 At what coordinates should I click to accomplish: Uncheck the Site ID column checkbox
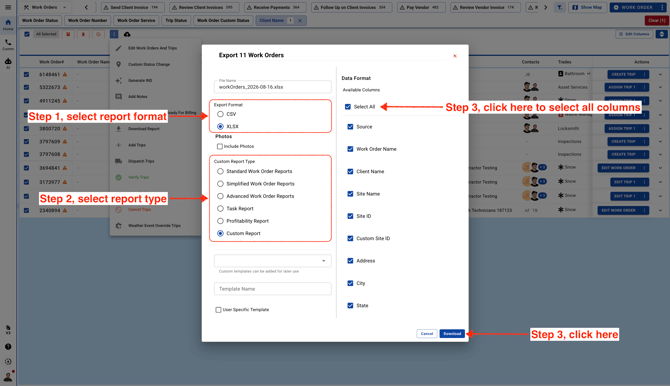coord(350,216)
